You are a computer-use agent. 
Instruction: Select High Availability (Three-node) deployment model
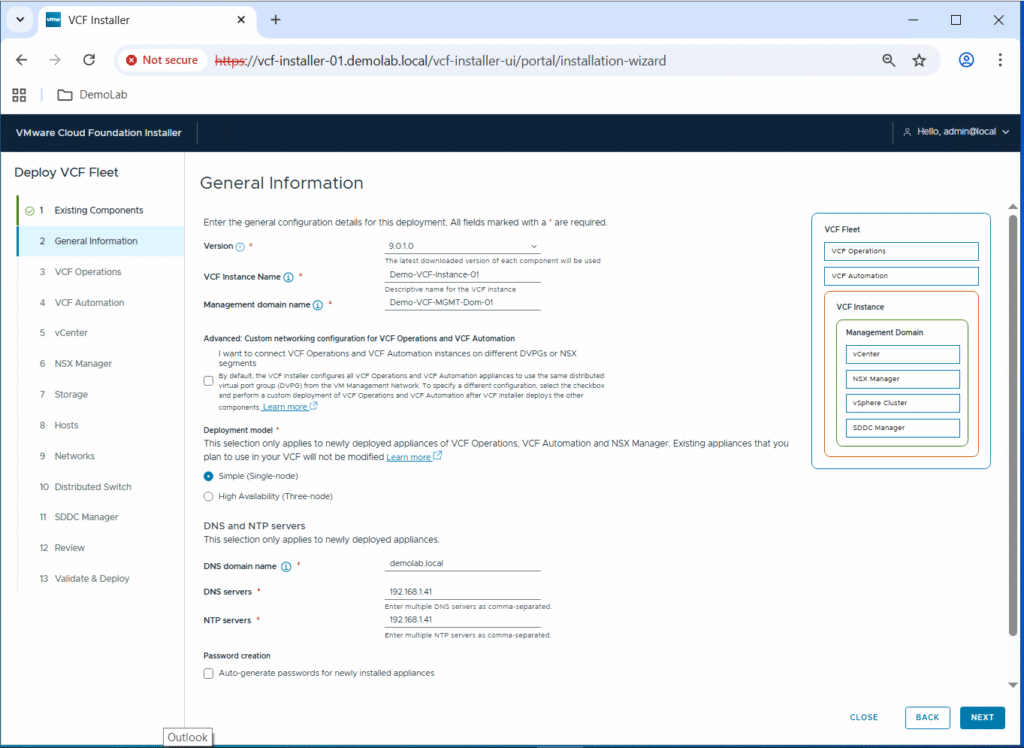(208, 496)
